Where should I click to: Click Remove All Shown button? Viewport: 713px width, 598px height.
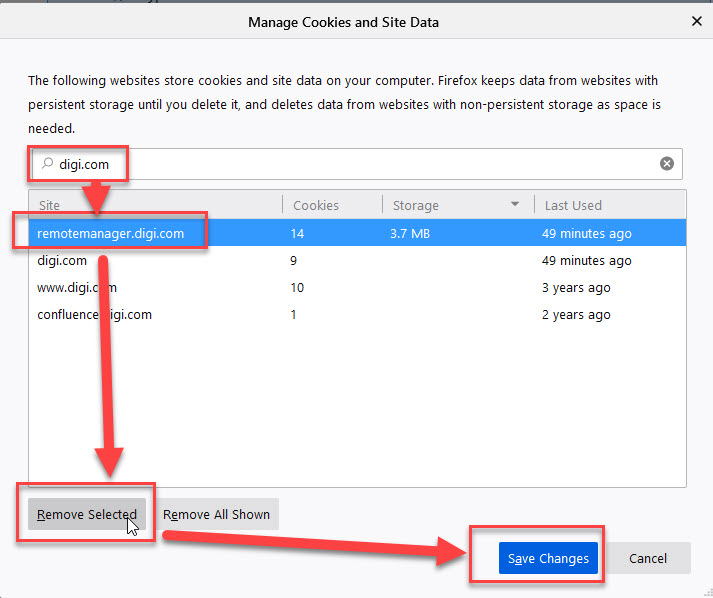coord(216,514)
